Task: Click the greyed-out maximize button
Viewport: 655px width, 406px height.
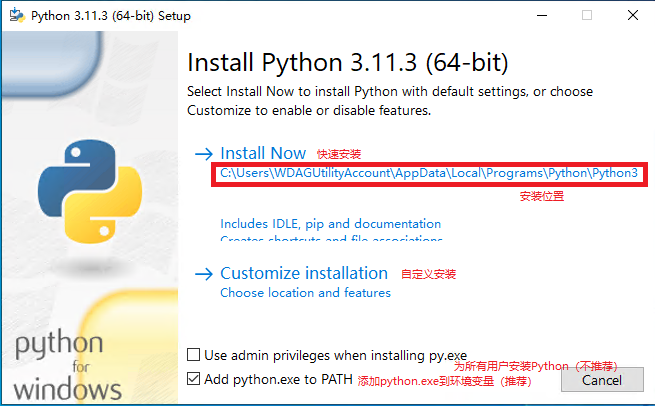Action: click(x=587, y=15)
